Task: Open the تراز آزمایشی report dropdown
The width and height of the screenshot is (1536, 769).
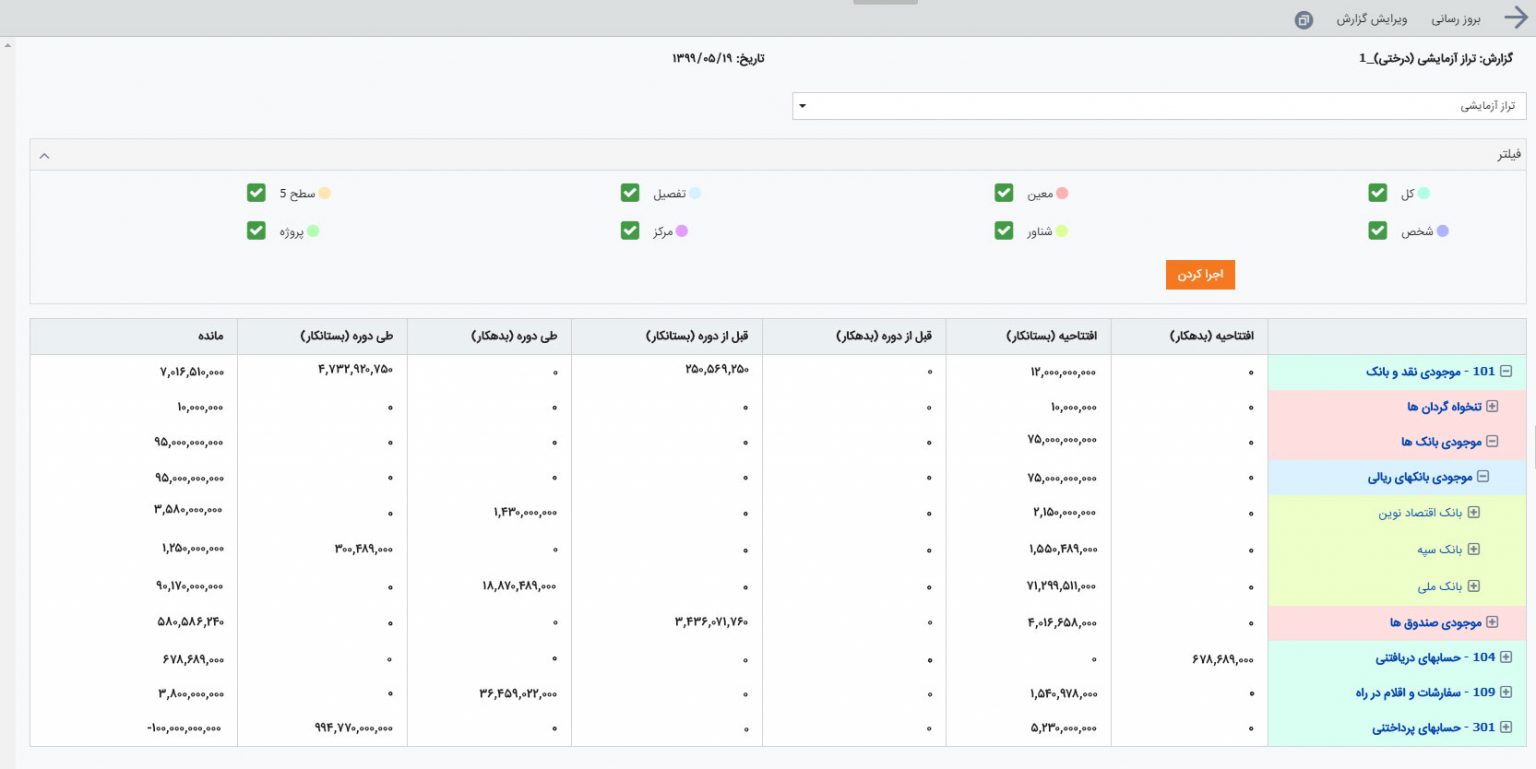Action: [1159, 106]
